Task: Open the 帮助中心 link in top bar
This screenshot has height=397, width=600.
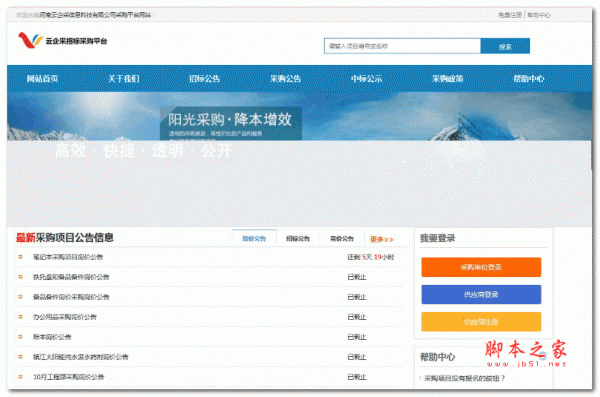Action: tap(539, 15)
